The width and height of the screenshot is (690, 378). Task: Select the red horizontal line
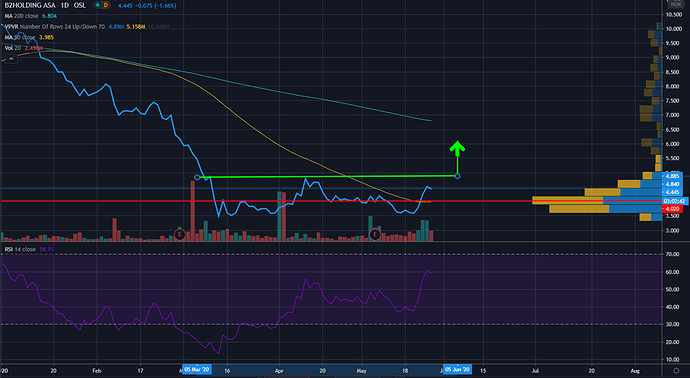(331, 201)
